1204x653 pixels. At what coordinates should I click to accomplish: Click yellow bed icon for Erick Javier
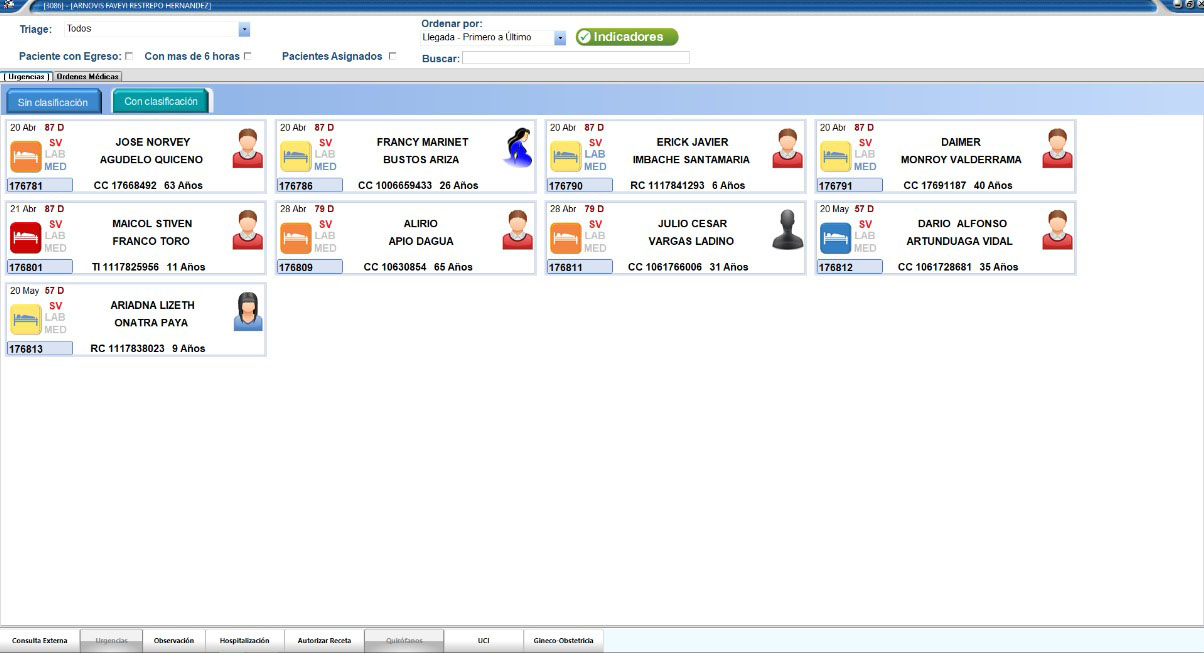click(565, 157)
